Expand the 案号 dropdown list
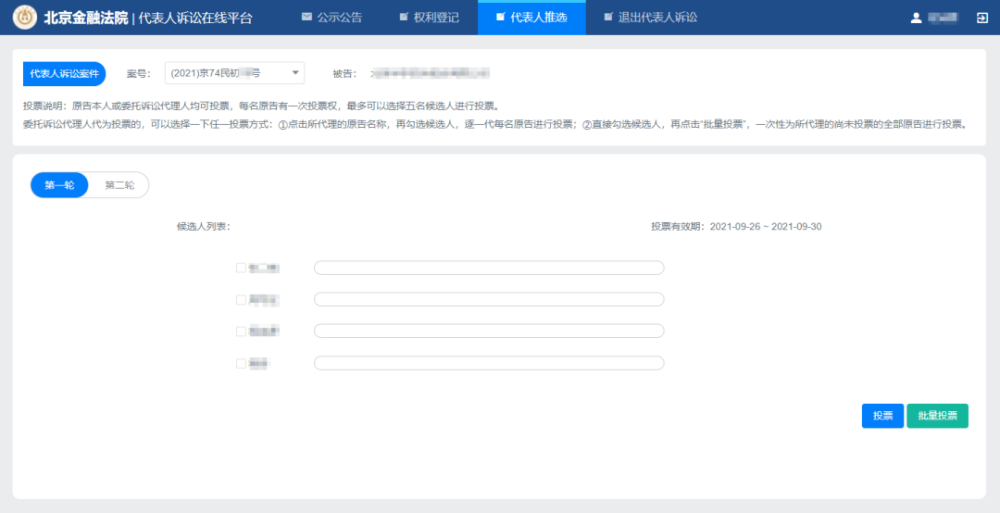Viewport: 1000px width, 513px height. tap(235, 73)
